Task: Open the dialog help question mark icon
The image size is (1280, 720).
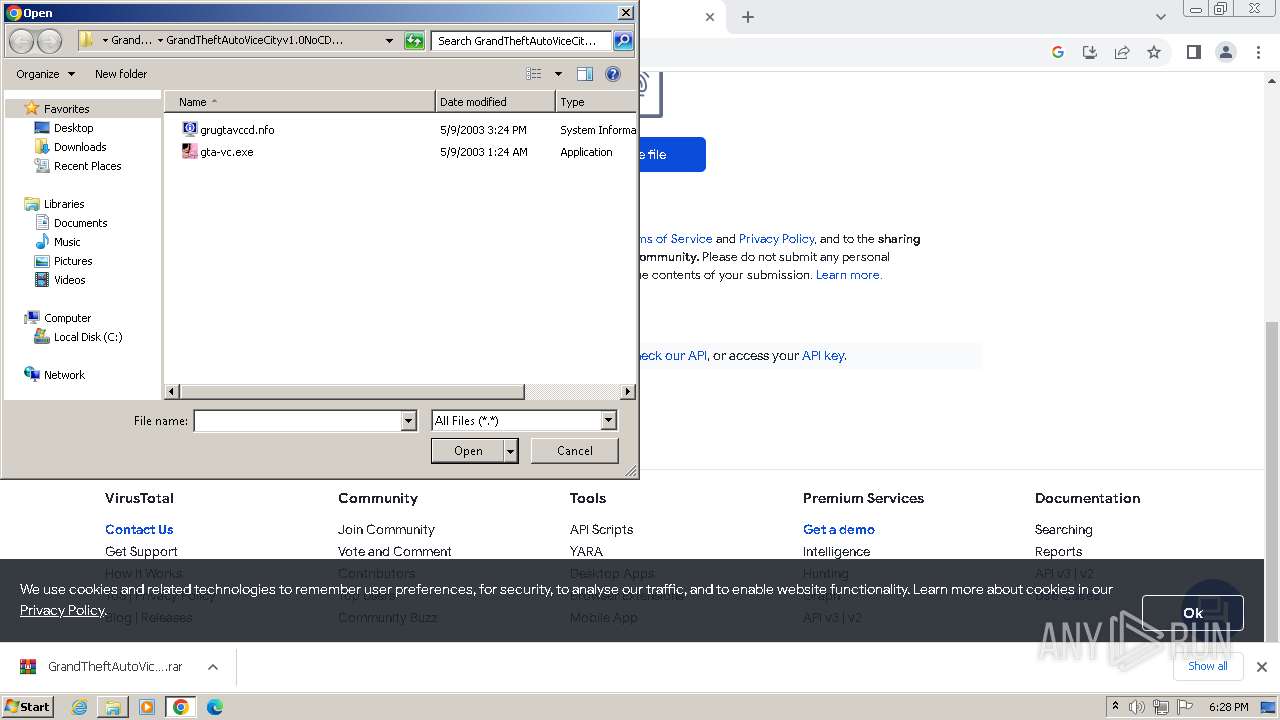Action: [613, 74]
